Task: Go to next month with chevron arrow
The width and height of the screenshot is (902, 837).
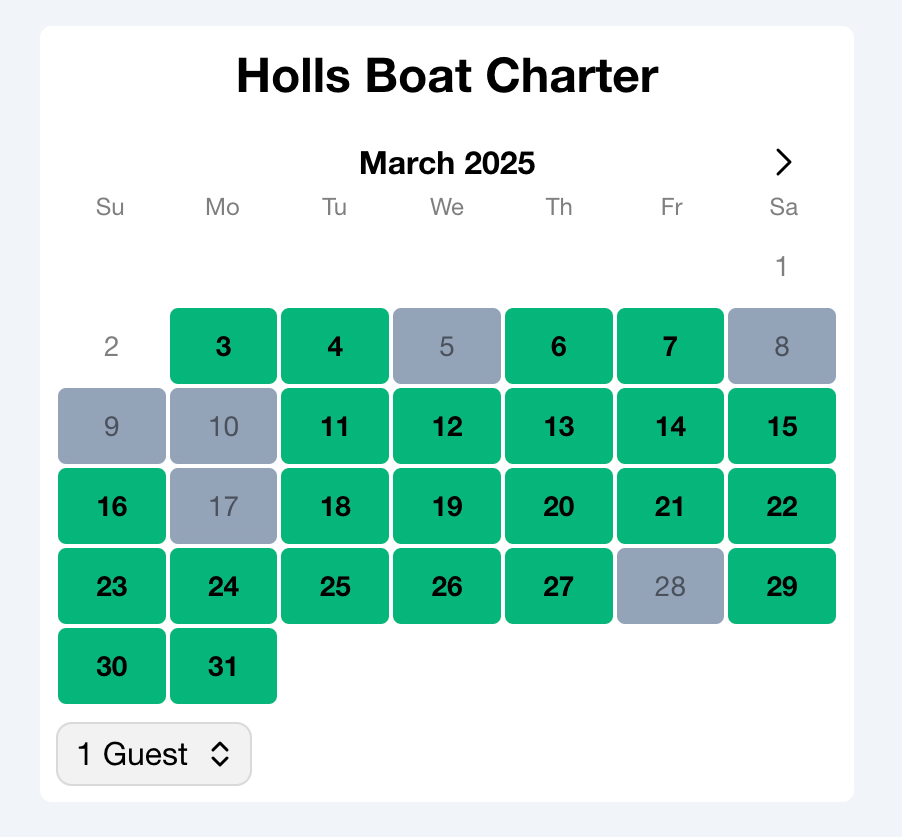Action: pos(784,162)
